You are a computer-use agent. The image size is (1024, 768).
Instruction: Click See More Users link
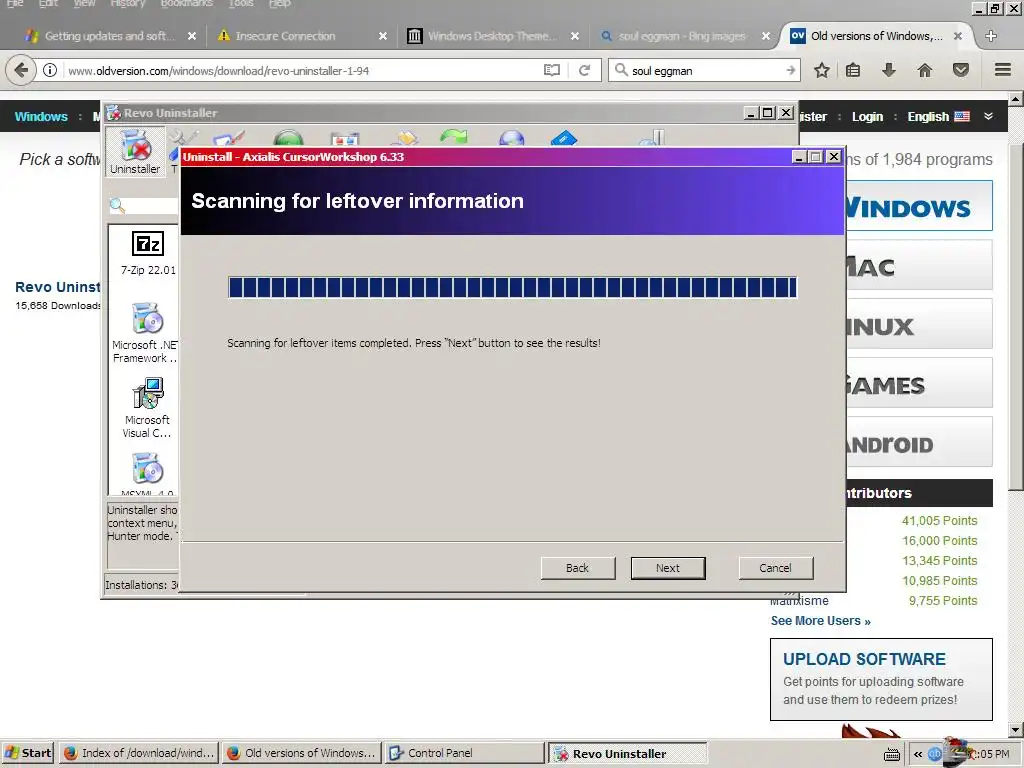820,621
